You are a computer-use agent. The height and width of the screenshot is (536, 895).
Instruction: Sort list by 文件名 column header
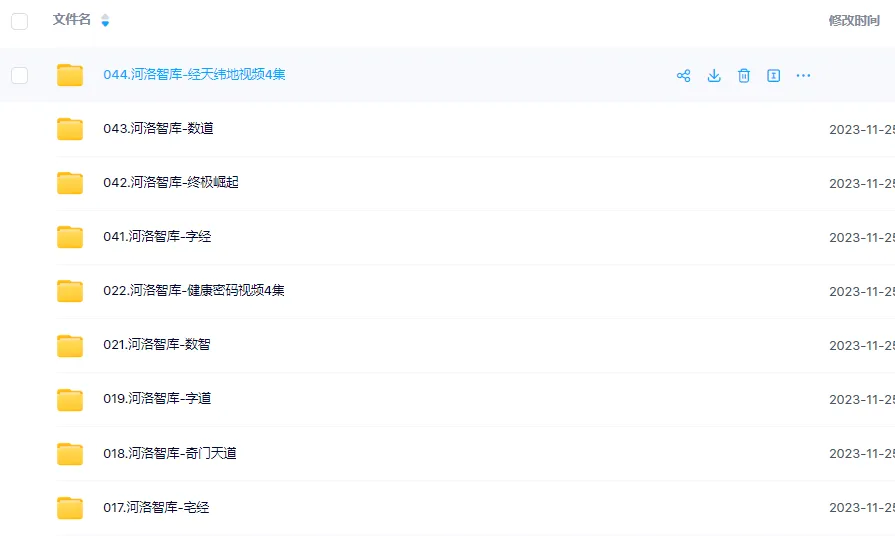tap(72, 20)
